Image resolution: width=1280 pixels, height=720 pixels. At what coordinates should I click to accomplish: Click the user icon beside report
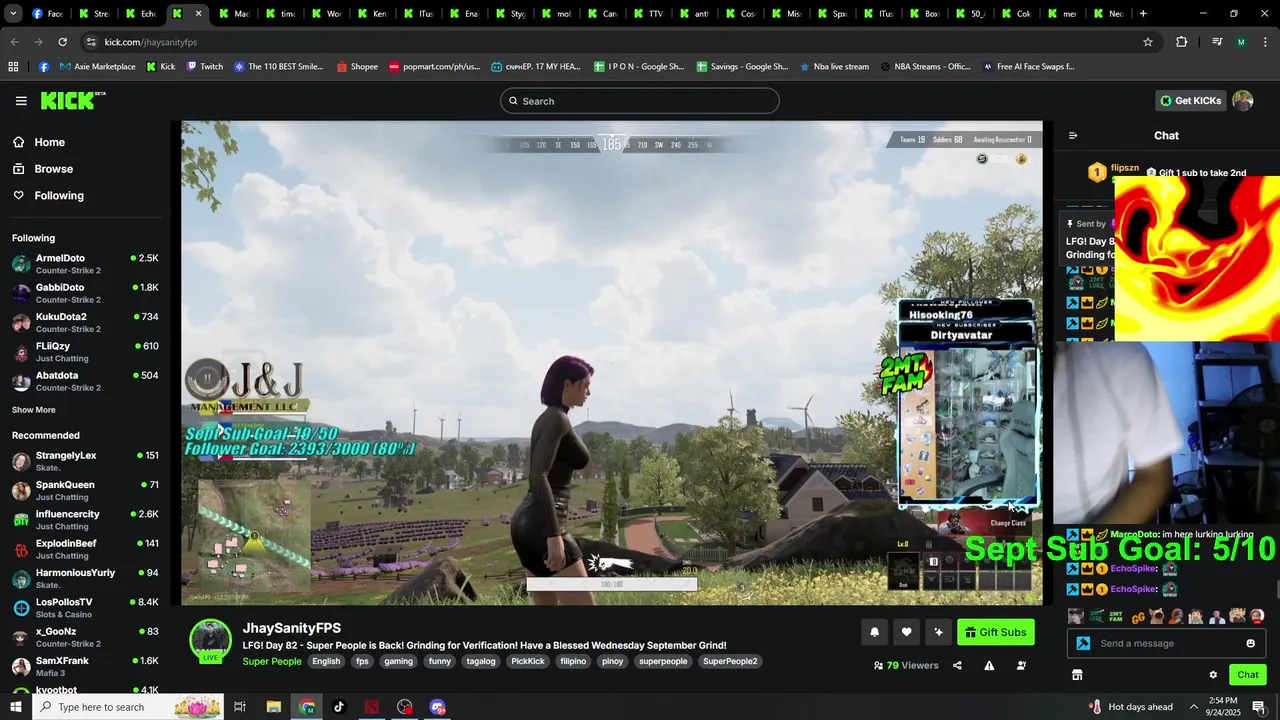click(x=1021, y=665)
